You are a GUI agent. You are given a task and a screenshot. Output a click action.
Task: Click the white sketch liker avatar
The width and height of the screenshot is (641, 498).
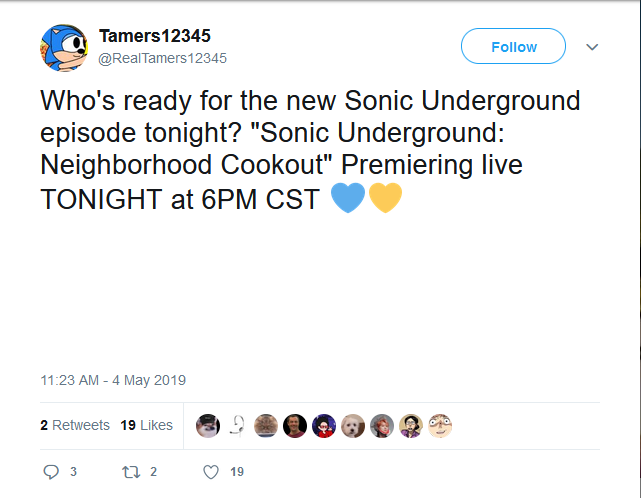click(237, 426)
